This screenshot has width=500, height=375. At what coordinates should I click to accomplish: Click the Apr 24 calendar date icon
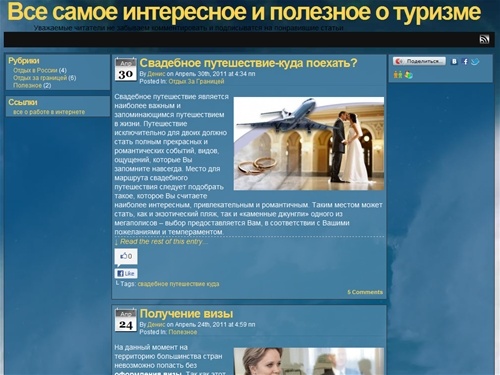click(x=126, y=320)
